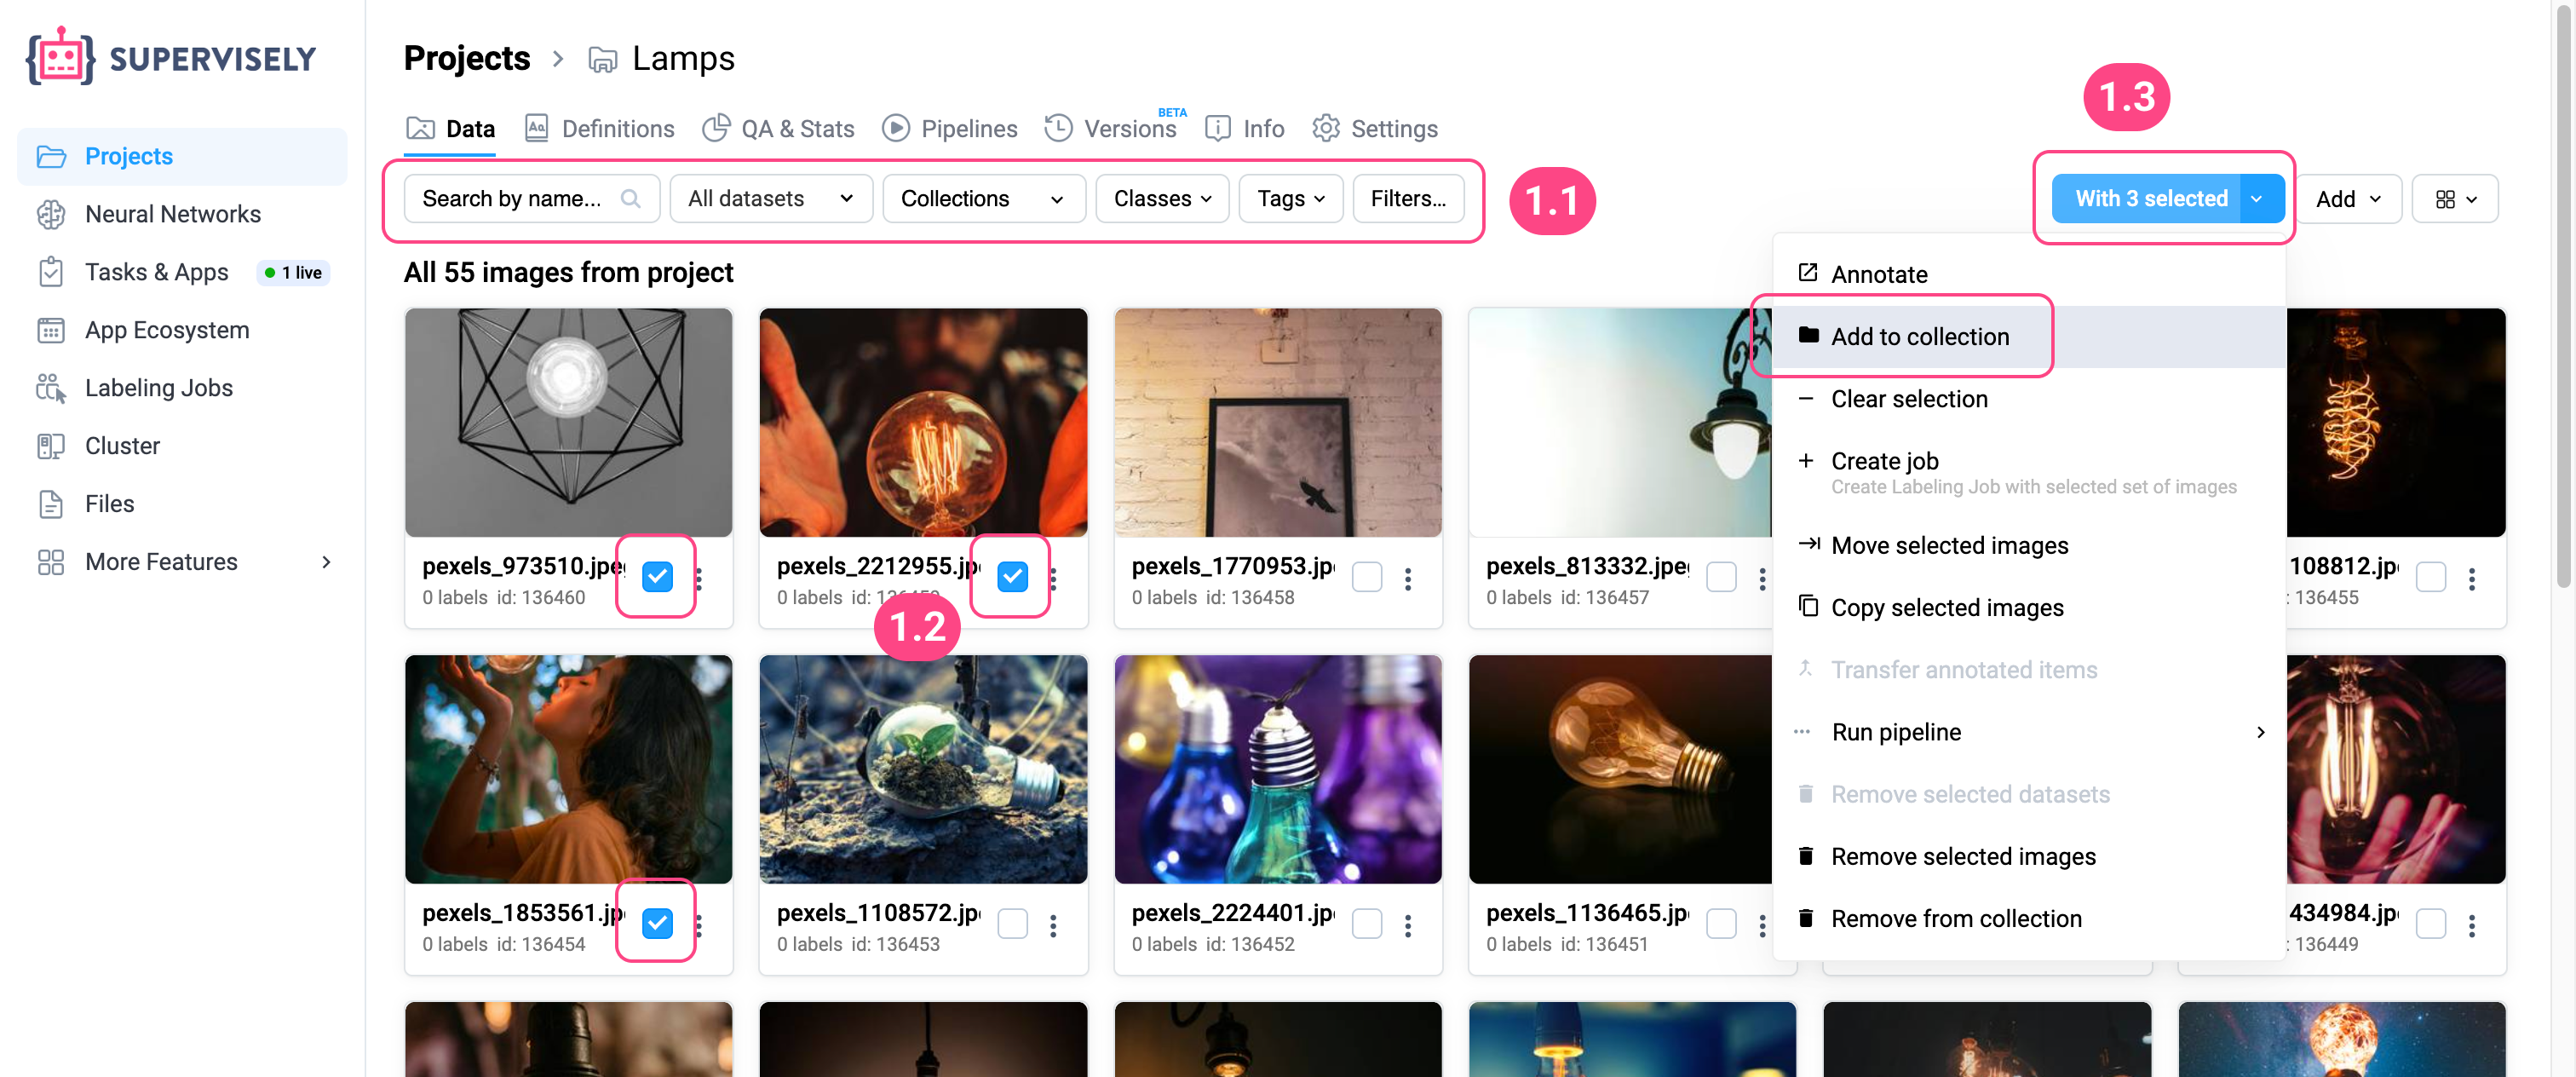Open the Pipelines tab
2576x1077 pixels.
click(x=950, y=129)
